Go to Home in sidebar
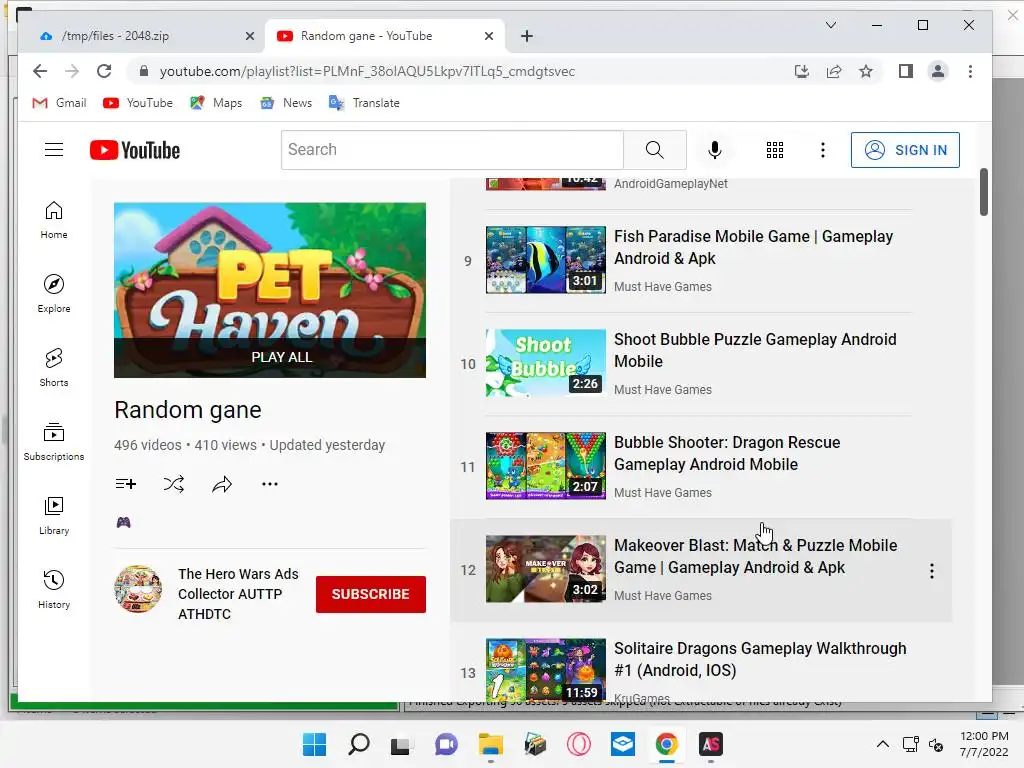Viewport: 1024px width, 768px height. [x=54, y=221]
